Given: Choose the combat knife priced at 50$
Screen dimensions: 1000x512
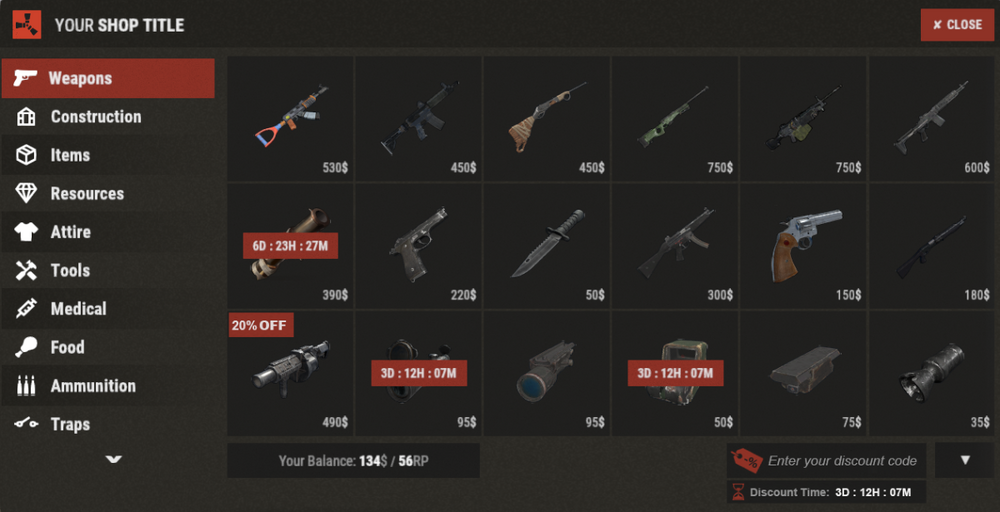Looking at the screenshot, I should (x=547, y=247).
